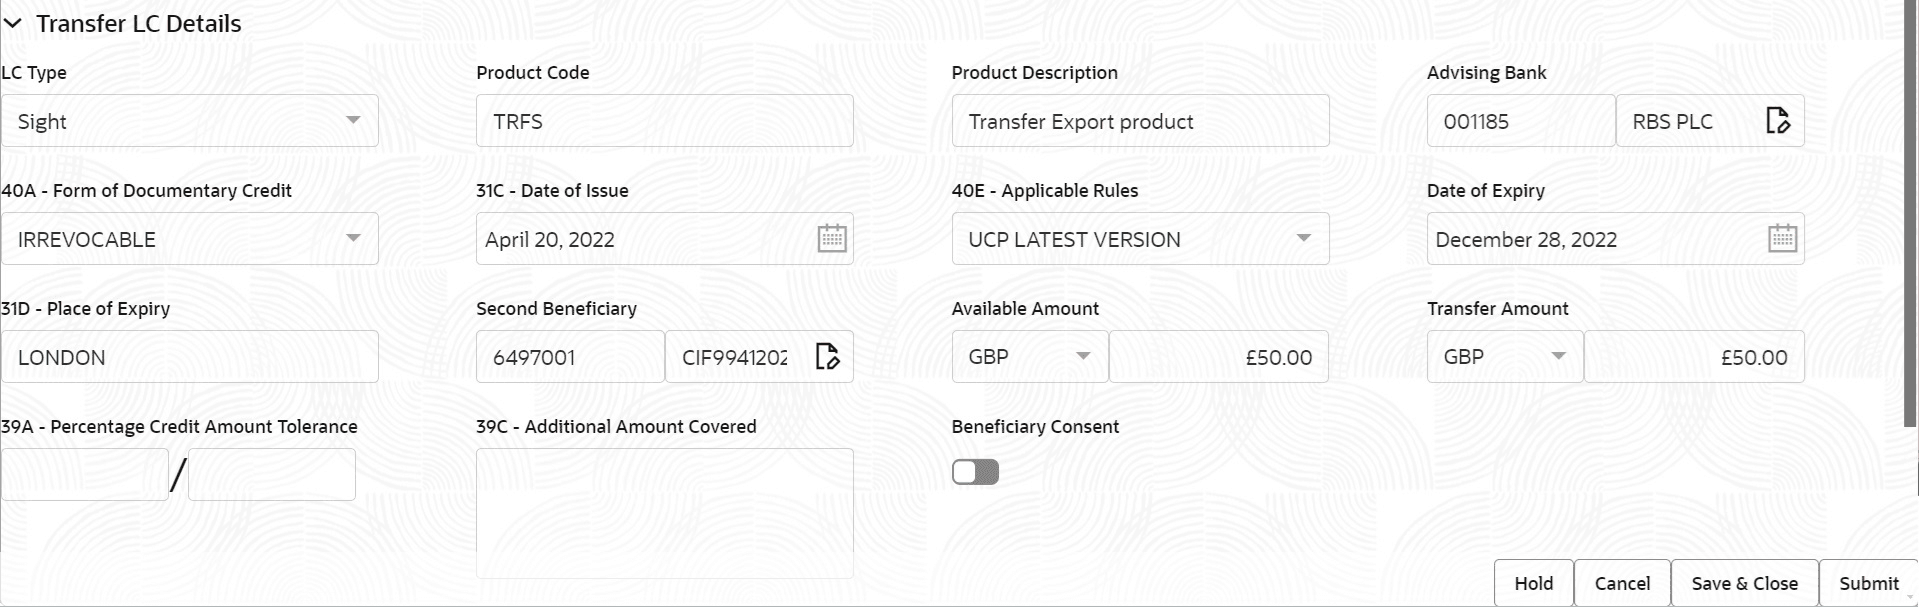Open the Available Amount currency dropdown
Screen dimensions: 1919x607
pos(1083,356)
